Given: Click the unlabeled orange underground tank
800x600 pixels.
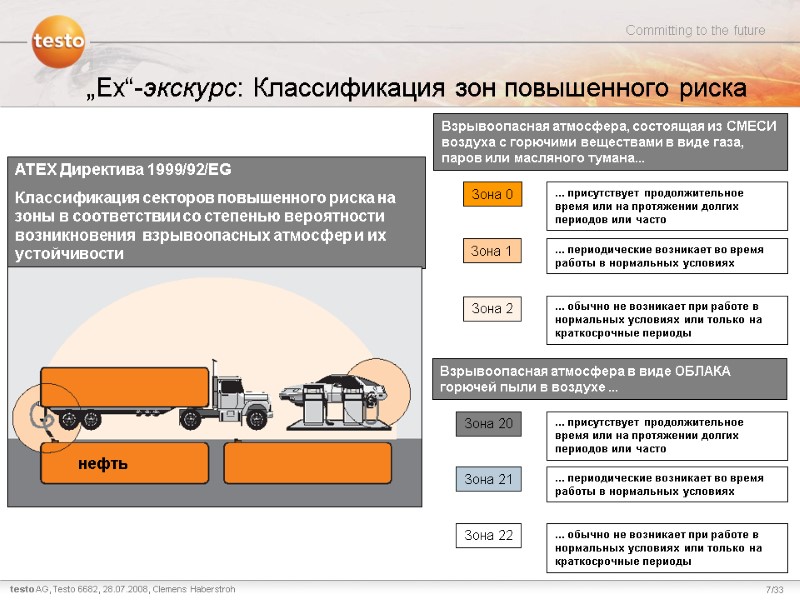Looking at the screenshot, I should tap(308, 463).
